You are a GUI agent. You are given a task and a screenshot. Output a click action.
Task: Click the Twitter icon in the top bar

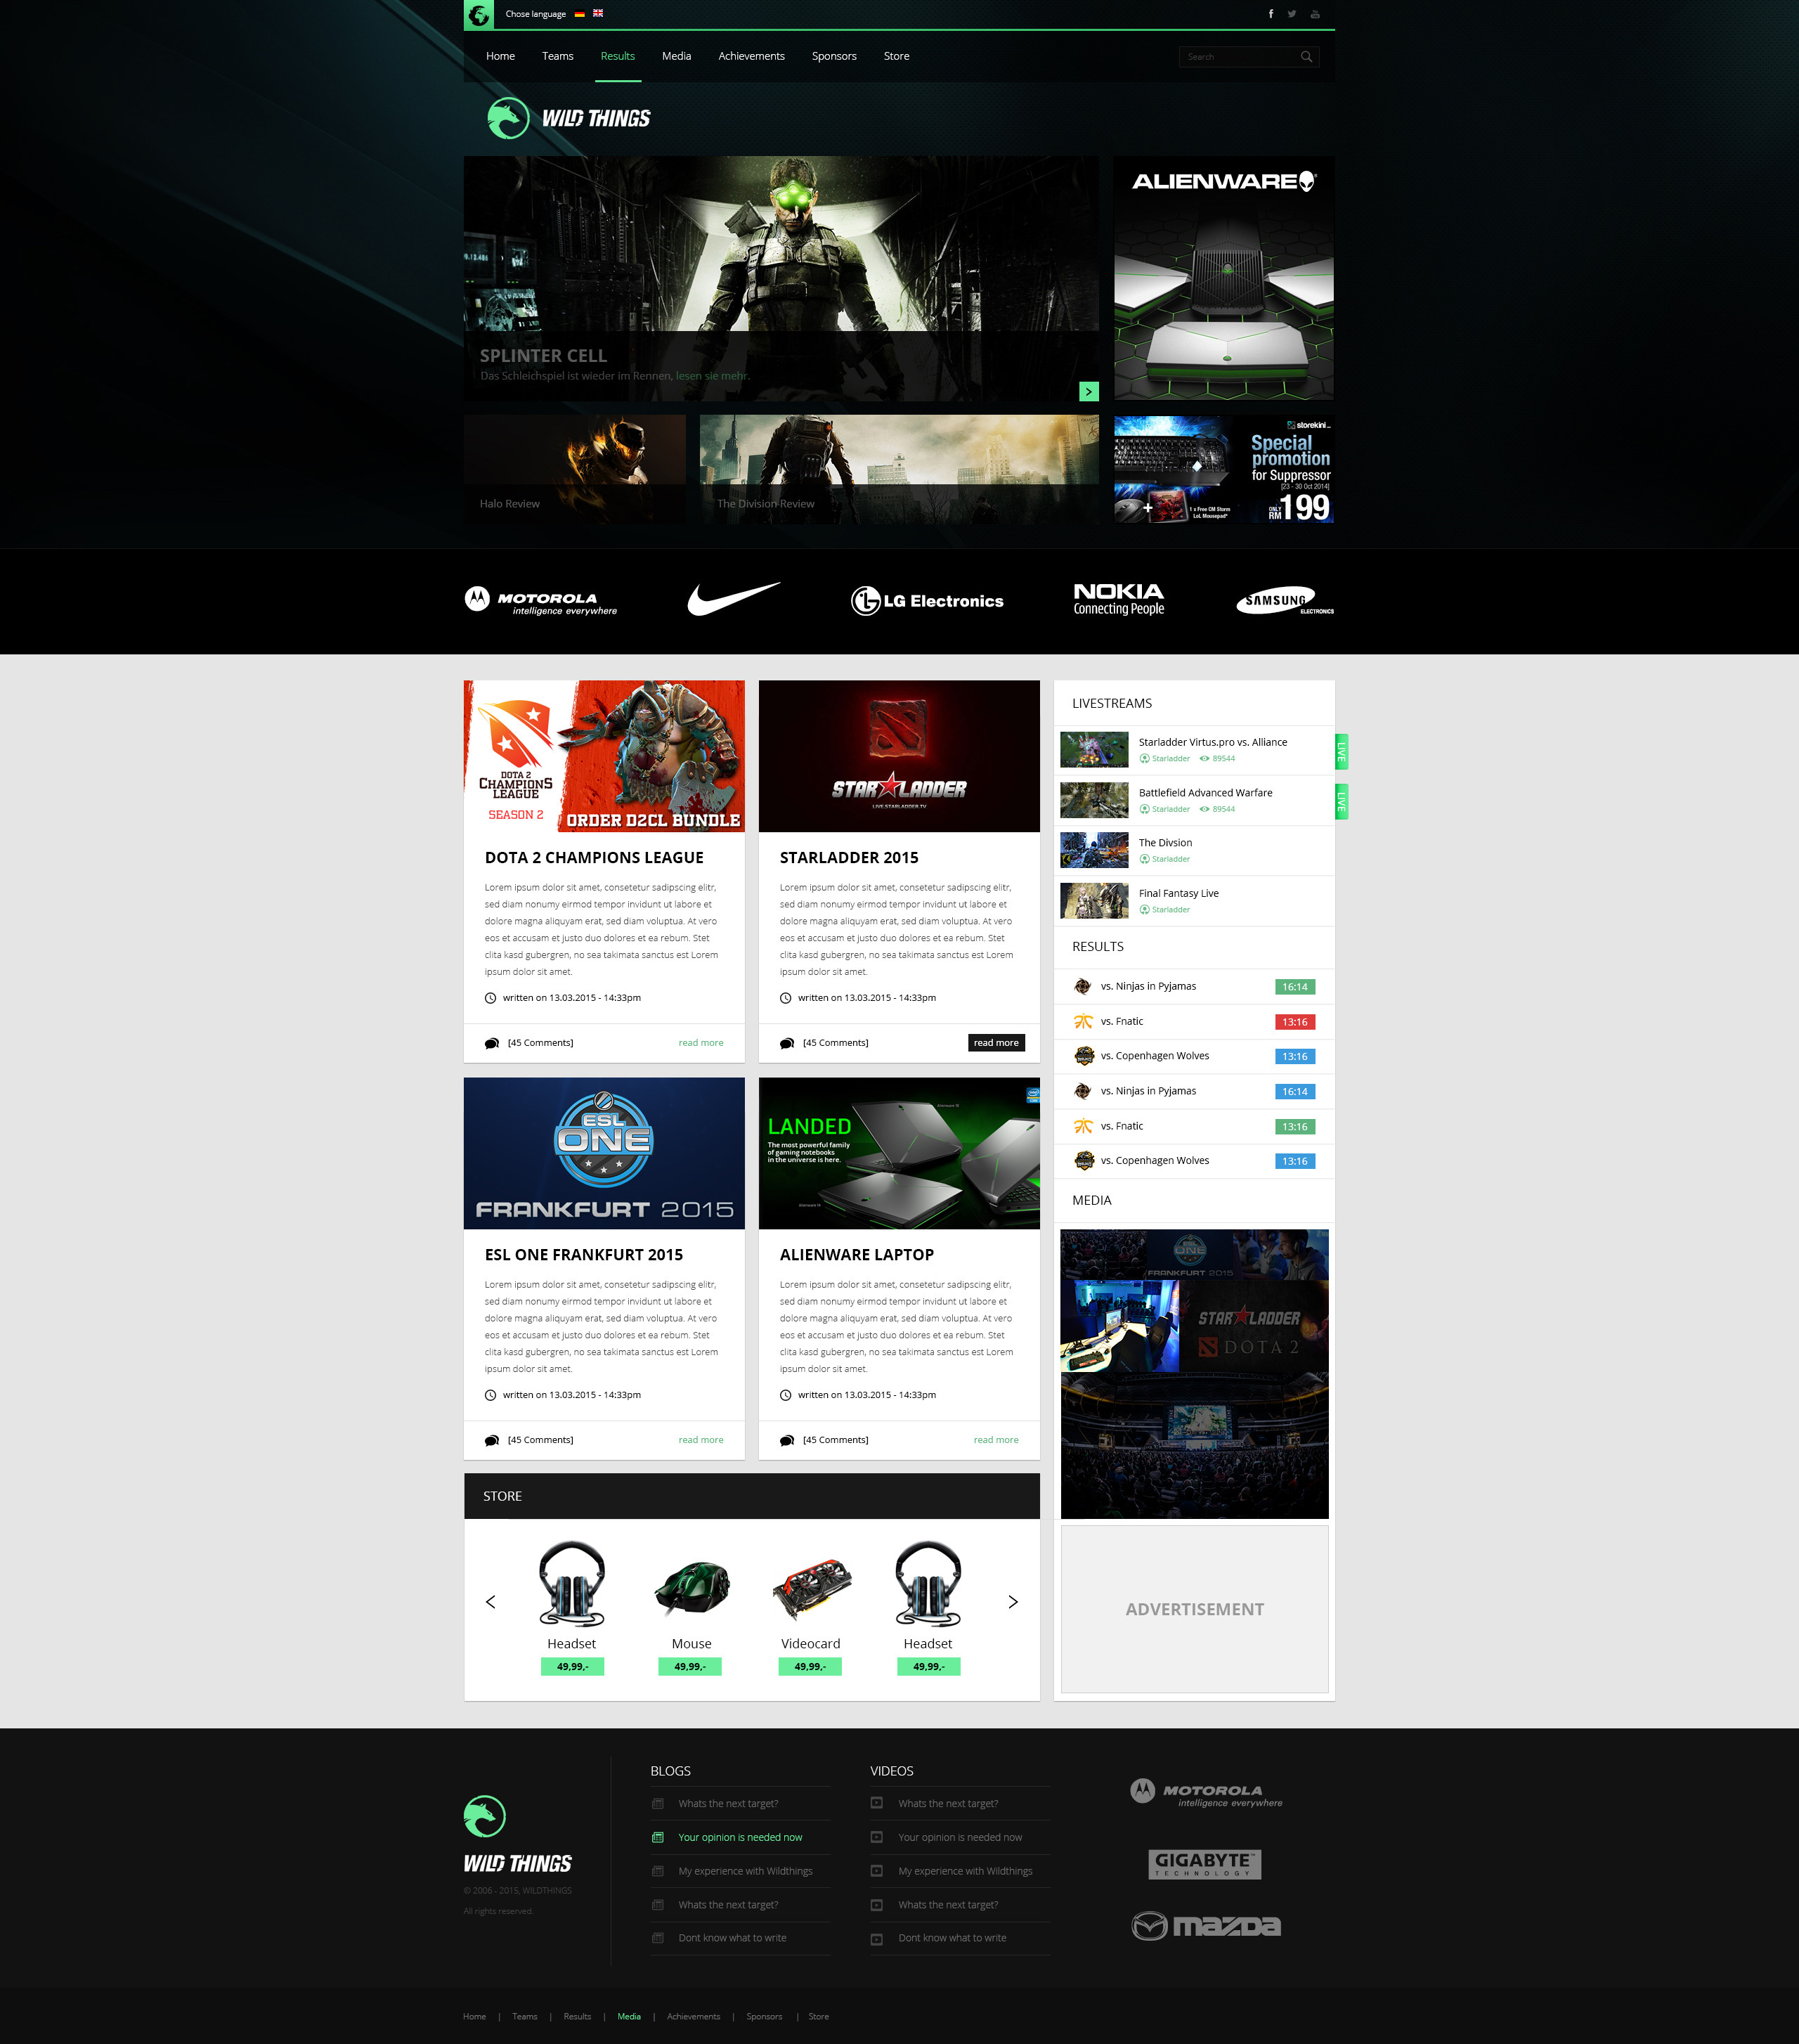point(1292,14)
